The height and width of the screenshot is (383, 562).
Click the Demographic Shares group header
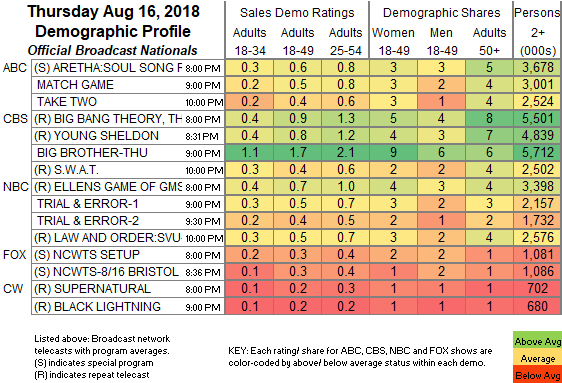pyautogui.click(x=441, y=13)
